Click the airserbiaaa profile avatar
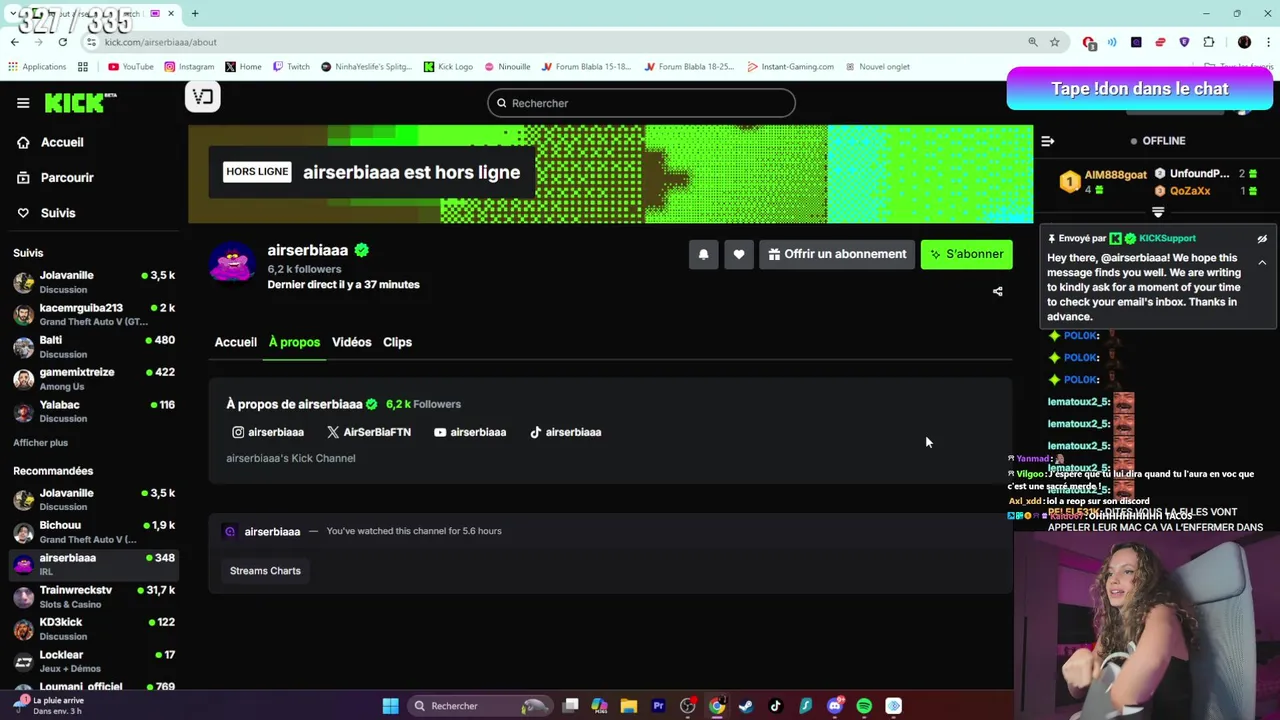The height and width of the screenshot is (720, 1280). pos(232,264)
